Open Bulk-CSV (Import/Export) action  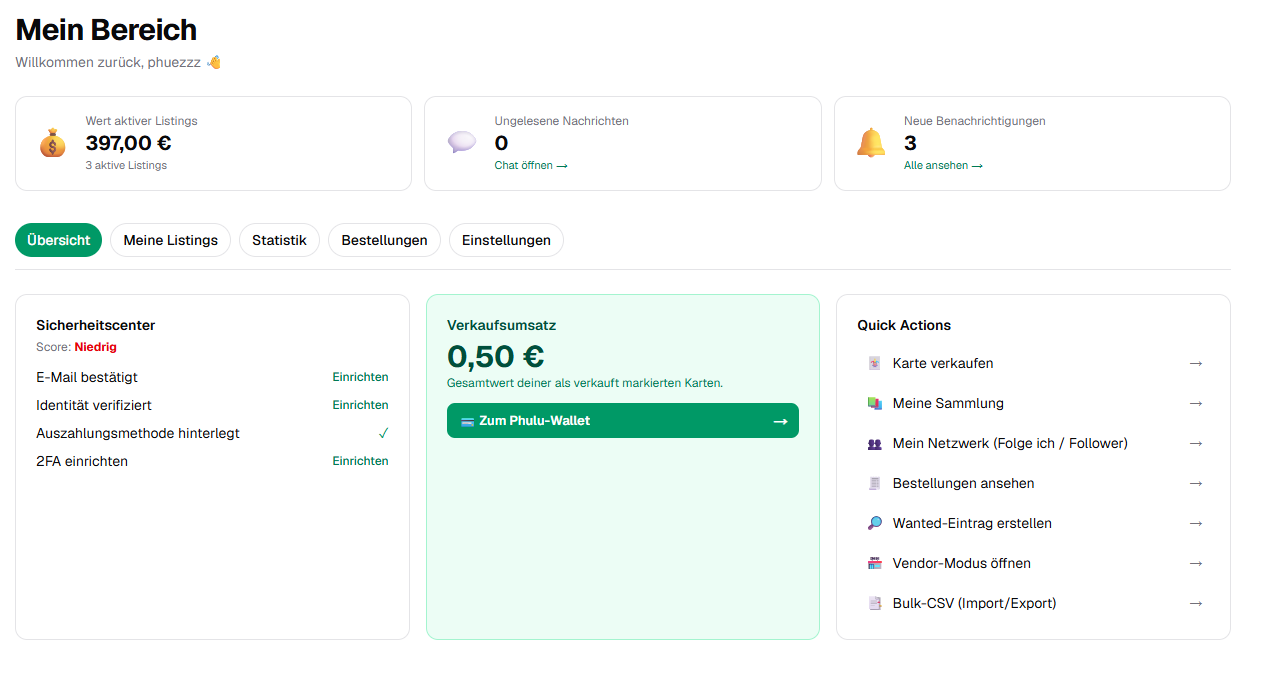pos(1034,603)
